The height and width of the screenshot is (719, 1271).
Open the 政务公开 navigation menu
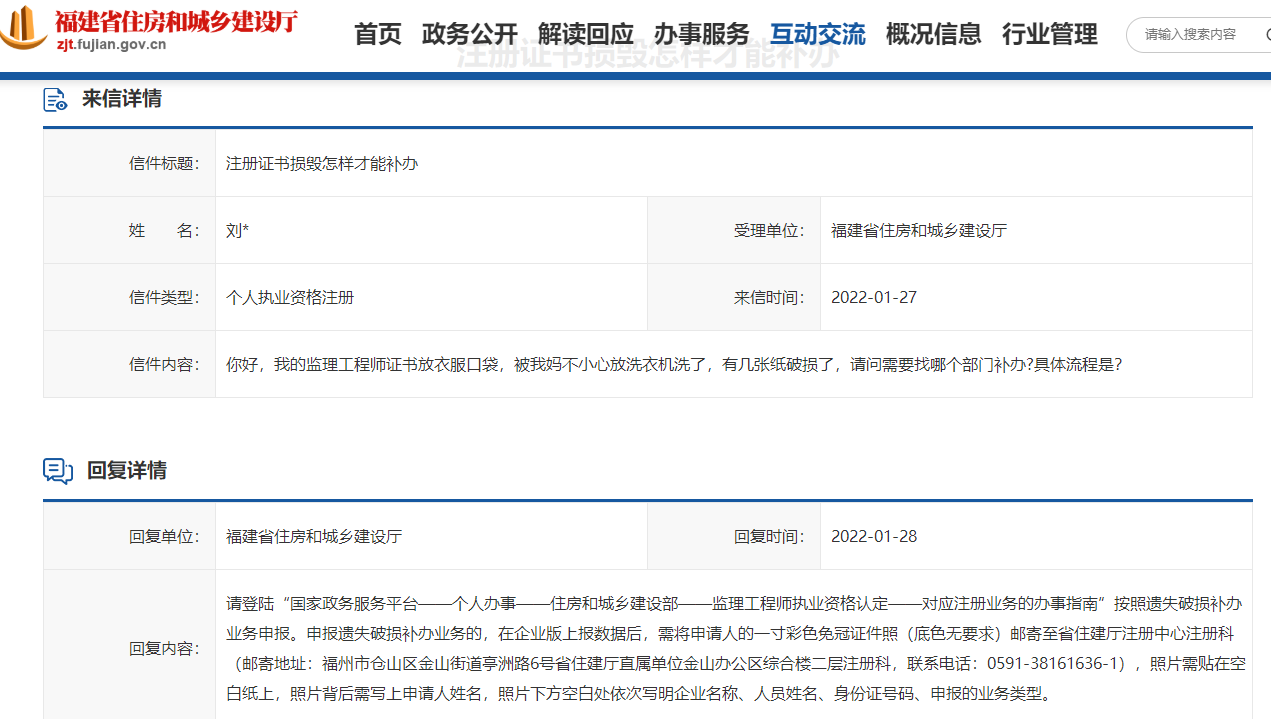coord(470,33)
